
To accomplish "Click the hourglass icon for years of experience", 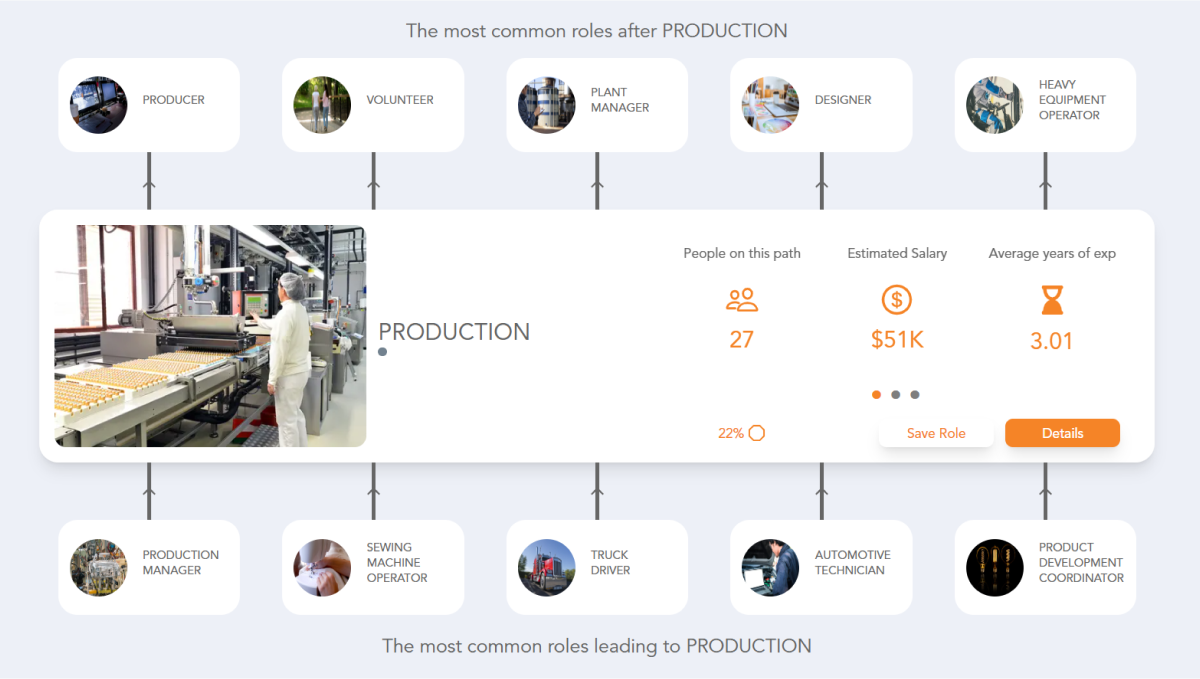I will pyautogui.click(x=1051, y=299).
